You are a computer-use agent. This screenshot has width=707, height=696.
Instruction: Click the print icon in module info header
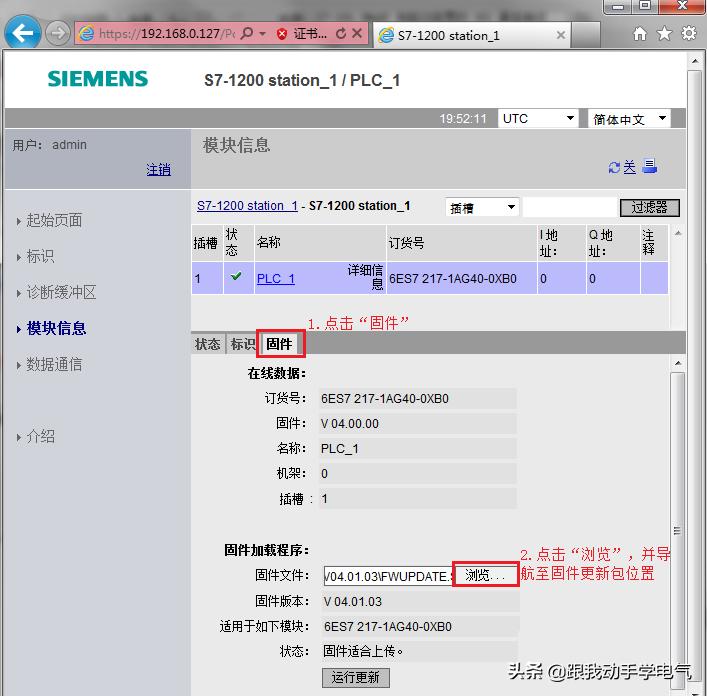tap(649, 167)
